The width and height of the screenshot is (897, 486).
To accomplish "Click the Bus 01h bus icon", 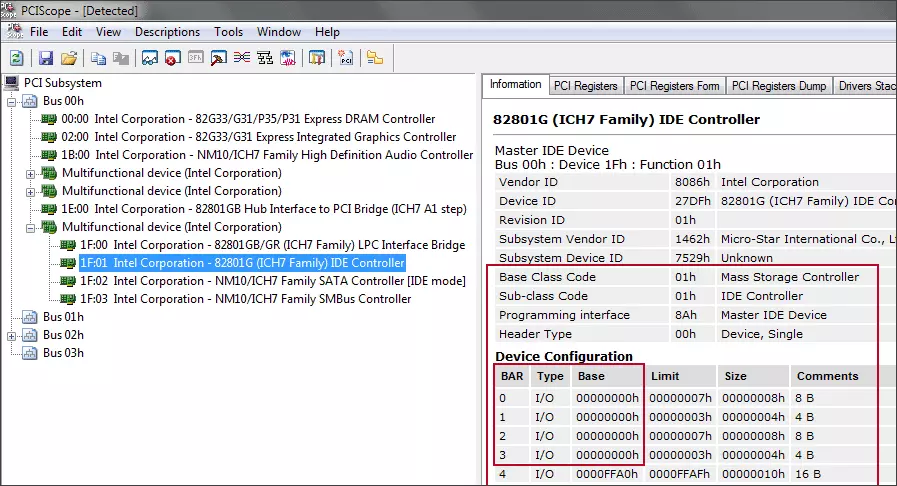I will 30,317.
